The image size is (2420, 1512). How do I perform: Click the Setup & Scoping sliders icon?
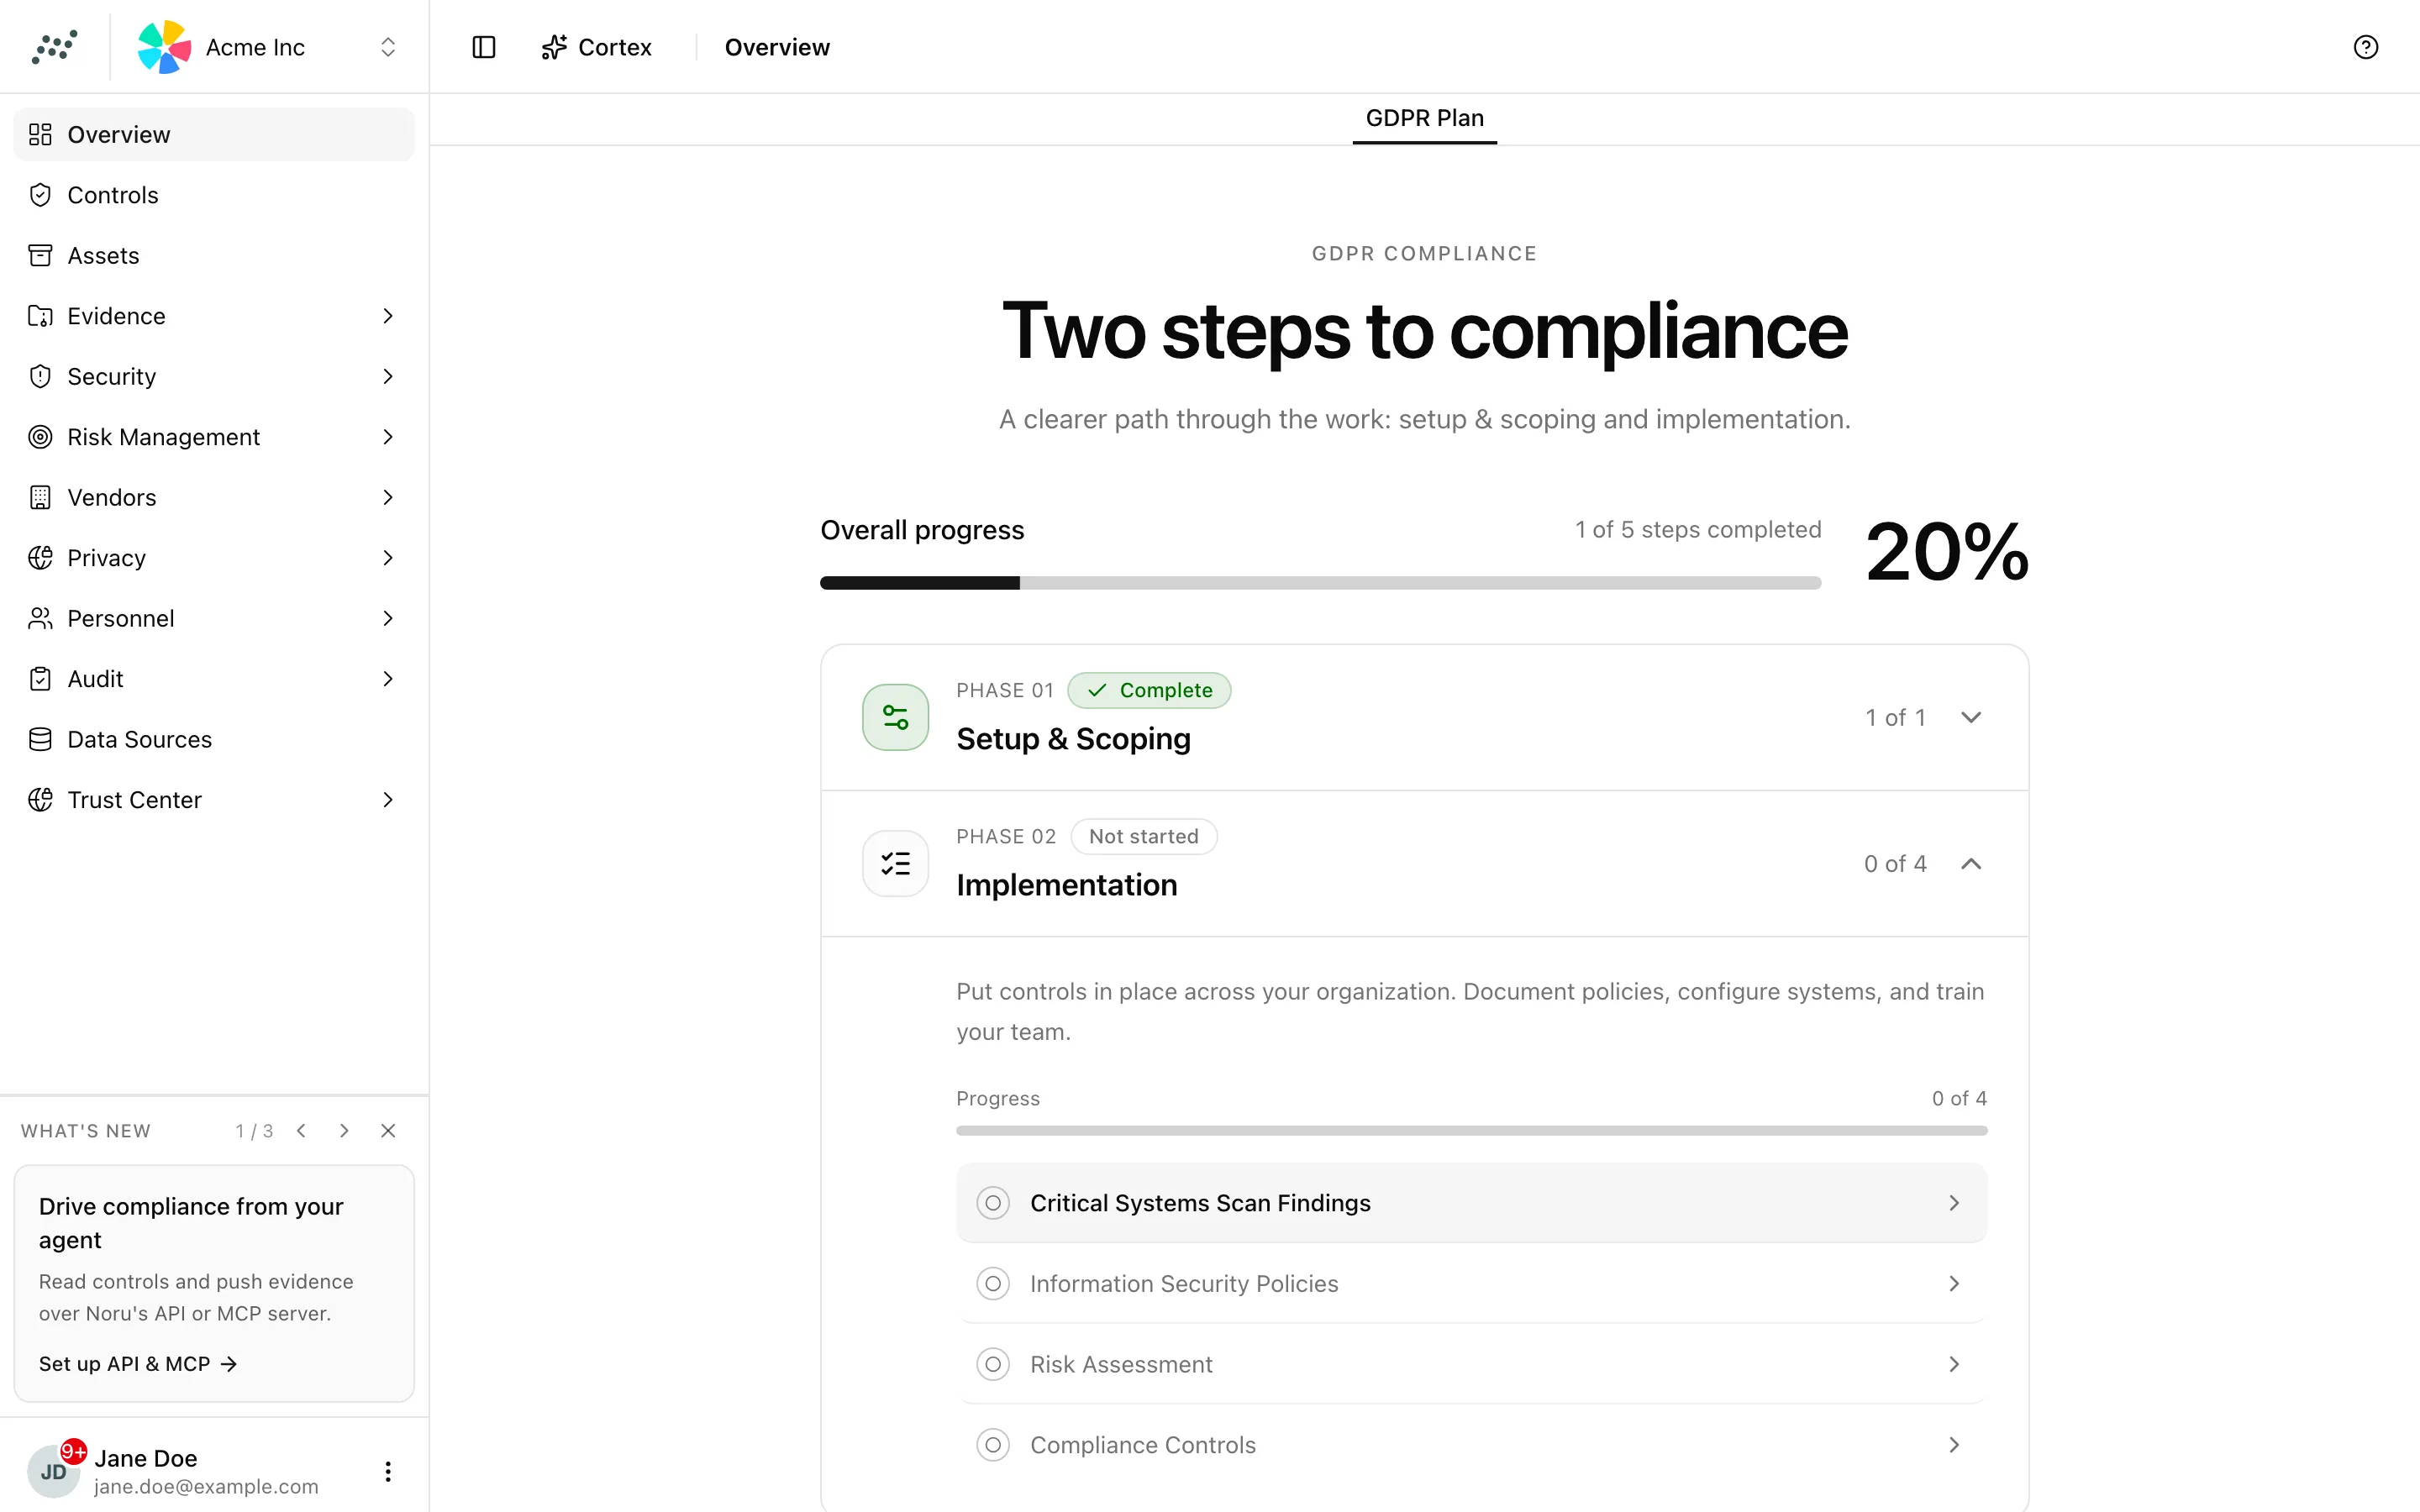click(895, 717)
